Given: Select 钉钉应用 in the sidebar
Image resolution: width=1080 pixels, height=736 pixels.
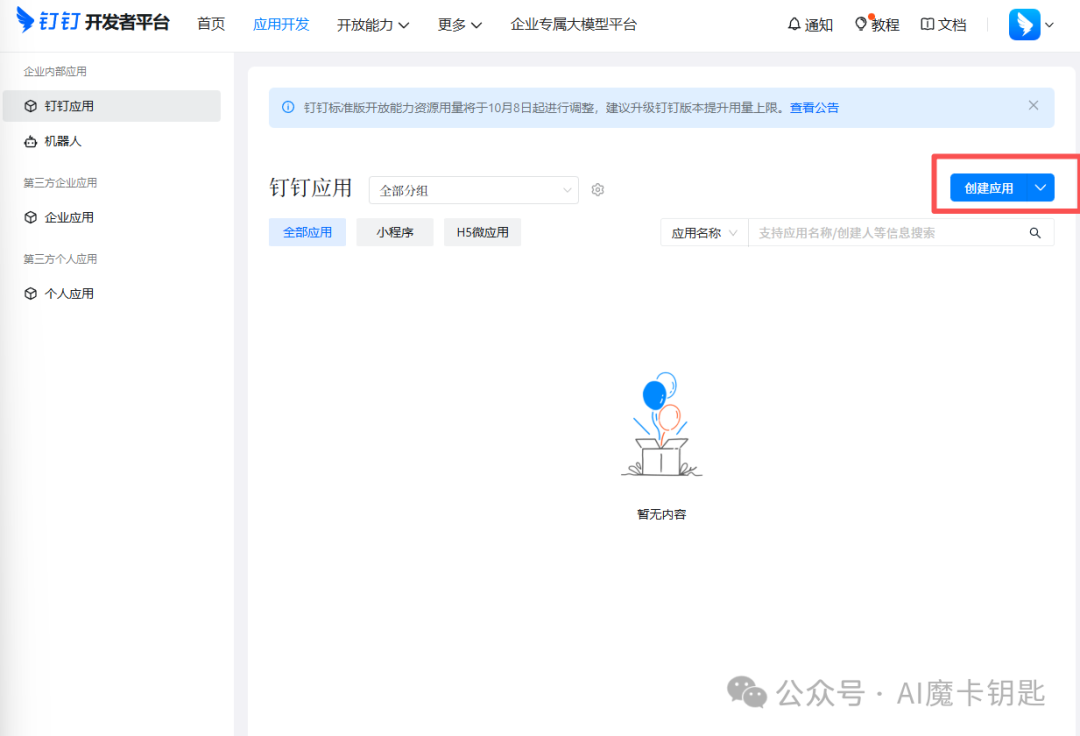Looking at the screenshot, I should click(112, 106).
